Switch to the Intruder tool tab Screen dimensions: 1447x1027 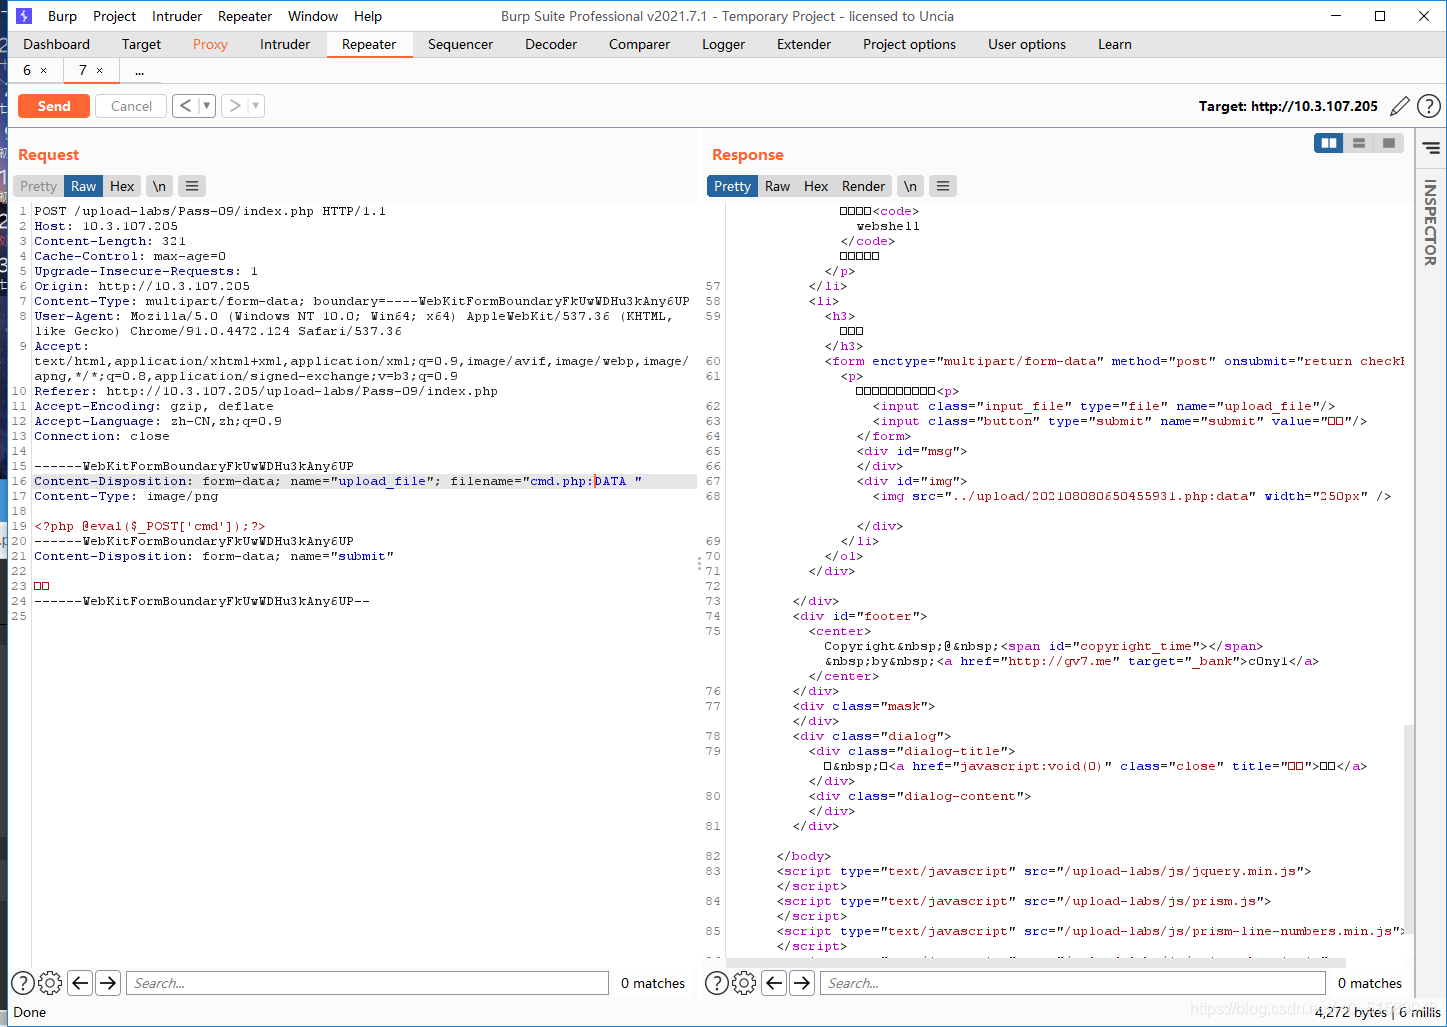(x=285, y=44)
